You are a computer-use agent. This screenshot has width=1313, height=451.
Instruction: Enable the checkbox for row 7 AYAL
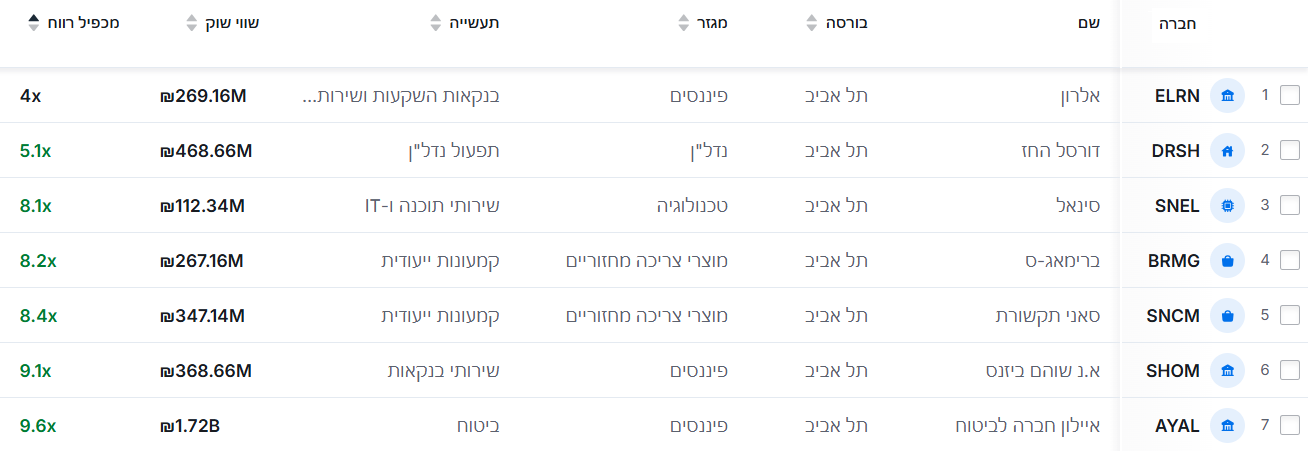[x=1290, y=426]
